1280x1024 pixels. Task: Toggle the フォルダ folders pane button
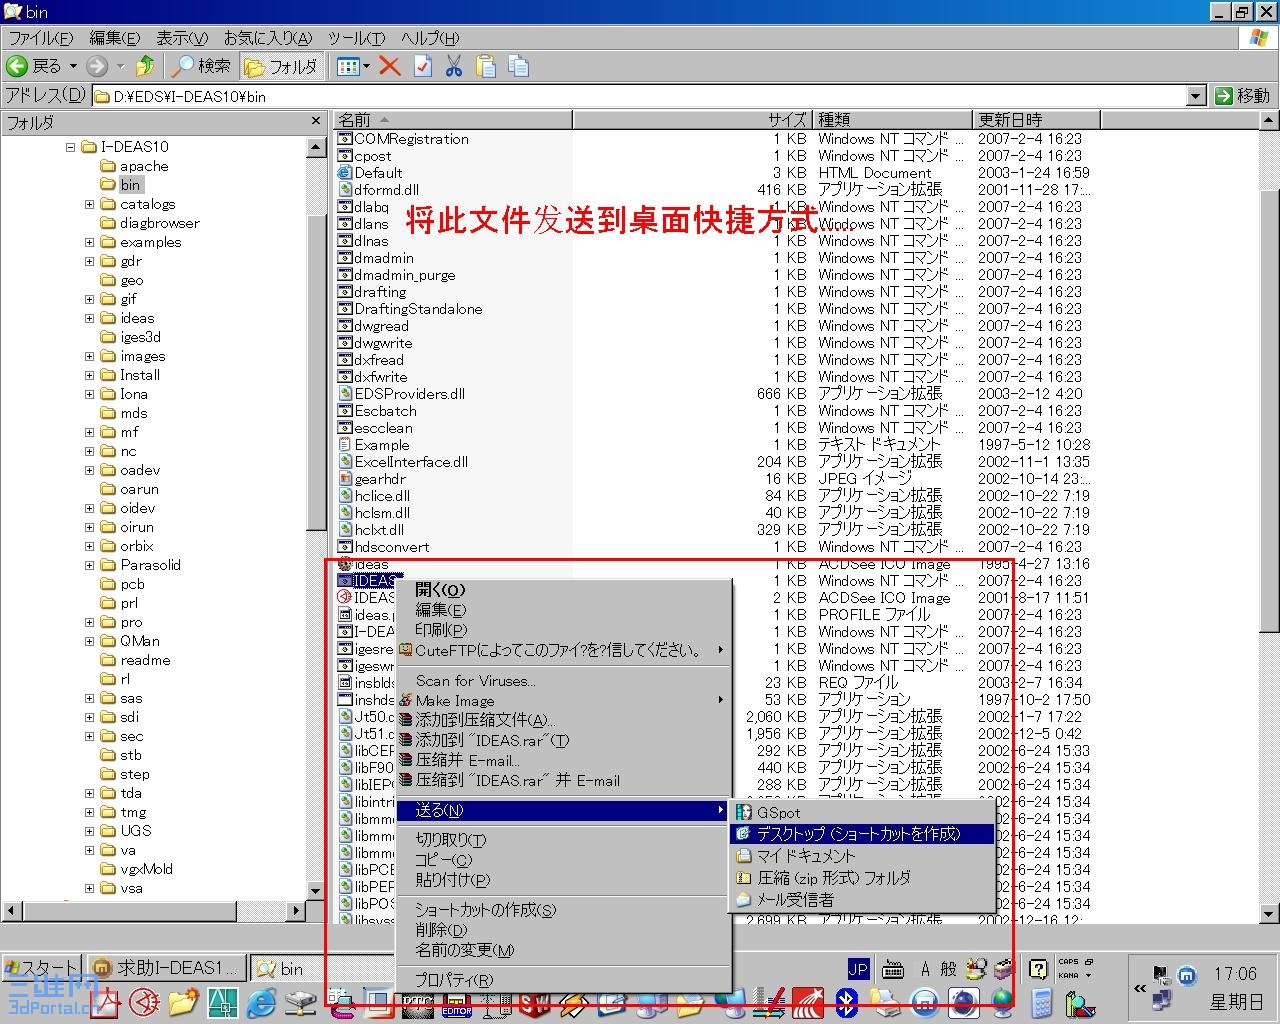(x=281, y=66)
